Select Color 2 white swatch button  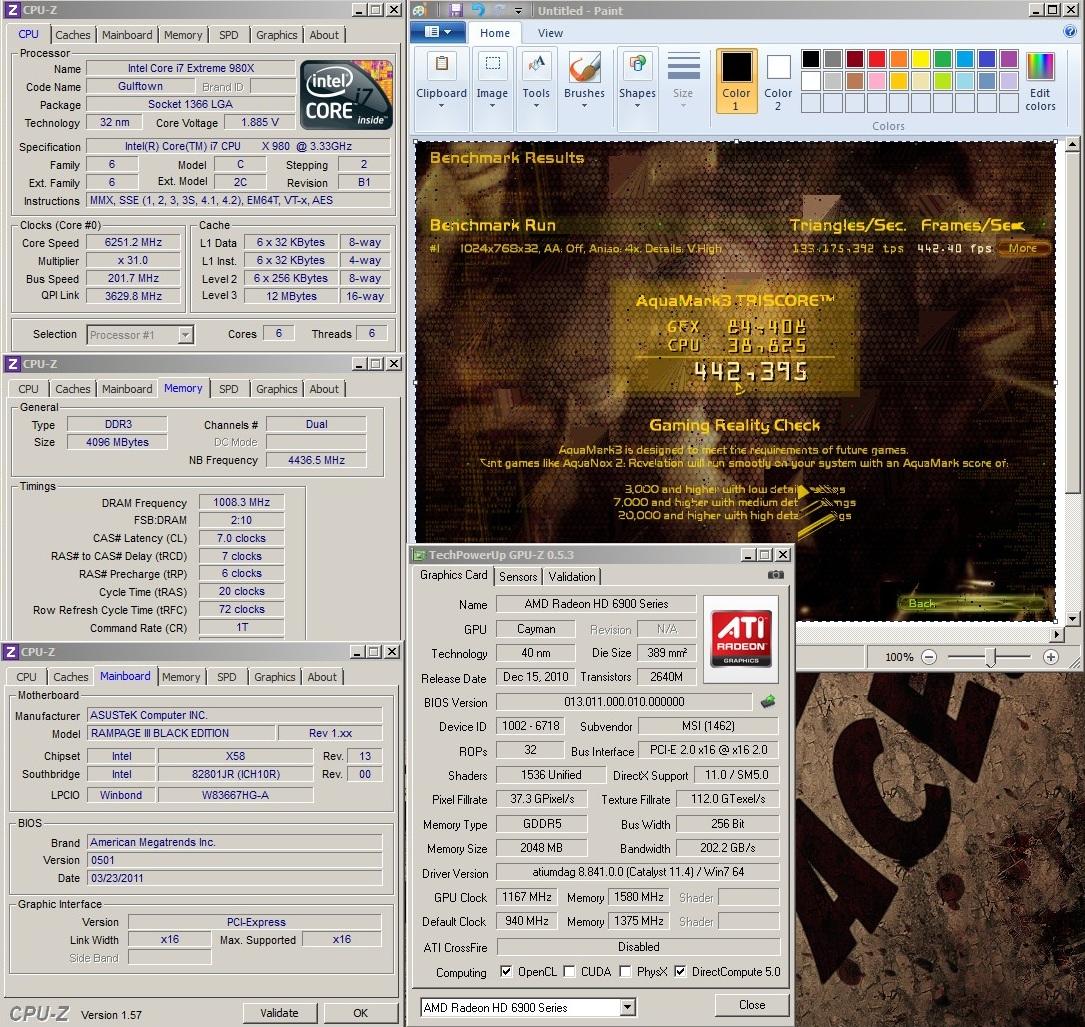778,80
